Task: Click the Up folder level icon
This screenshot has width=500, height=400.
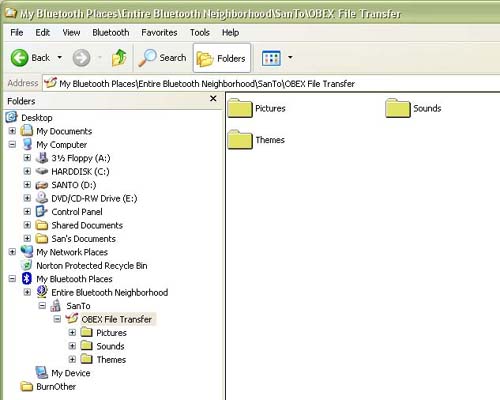Action: tap(119, 58)
